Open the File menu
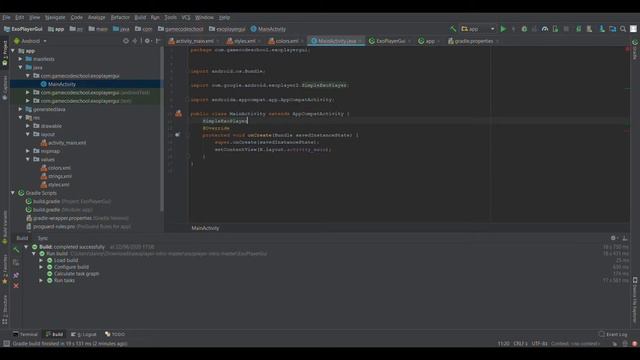 (6, 18)
